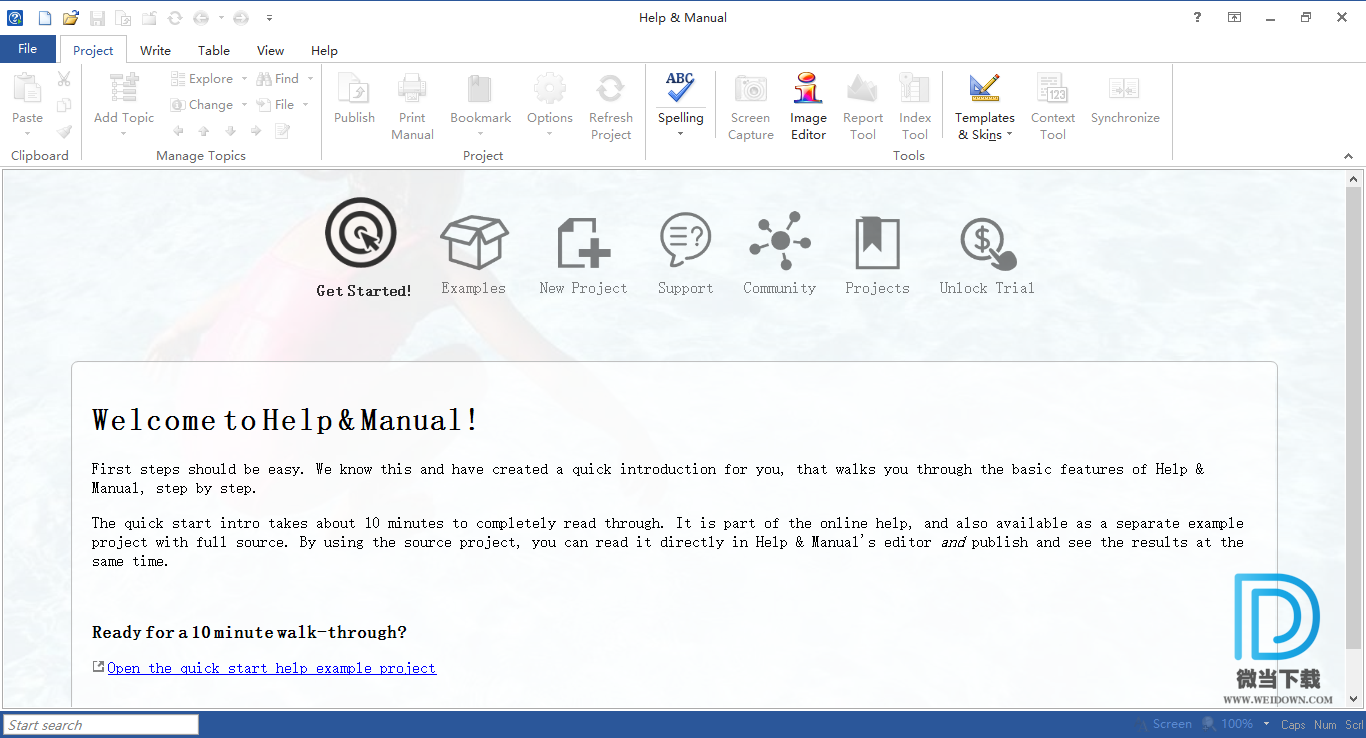Click the question mark help icon in title bar
Viewport: 1366px width, 738px height.
pyautogui.click(x=1197, y=17)
